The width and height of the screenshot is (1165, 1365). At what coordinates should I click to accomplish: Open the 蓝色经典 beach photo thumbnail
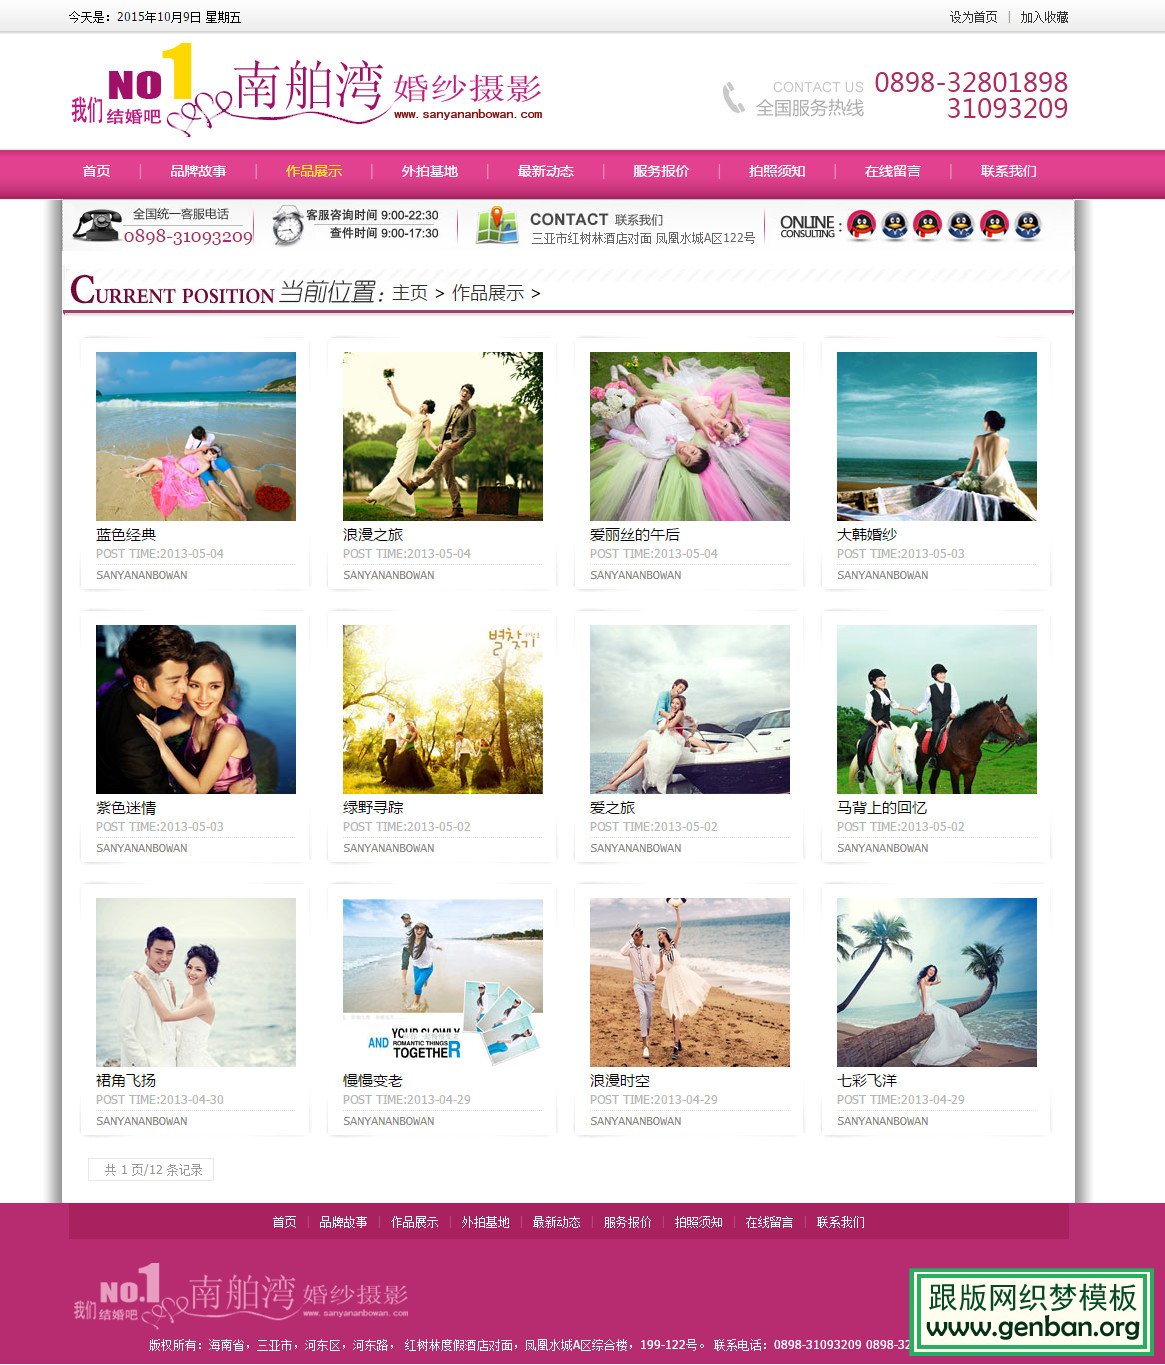pyautogui.click(x=196, y=436)
